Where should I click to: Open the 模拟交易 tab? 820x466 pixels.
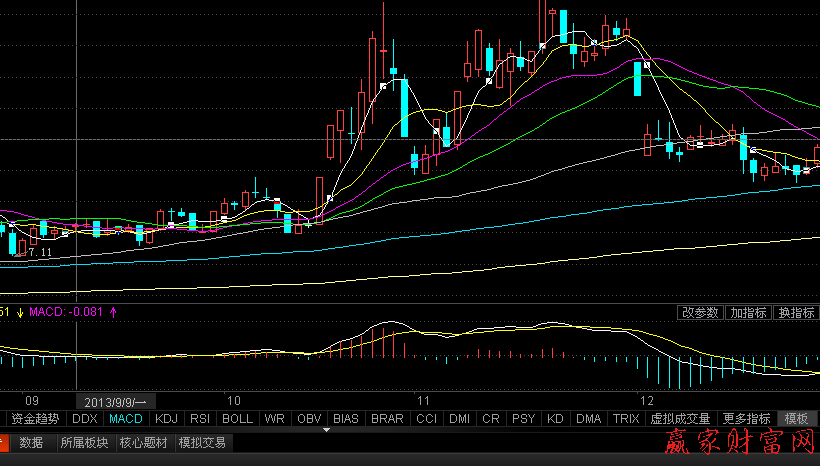pos(202,442)
